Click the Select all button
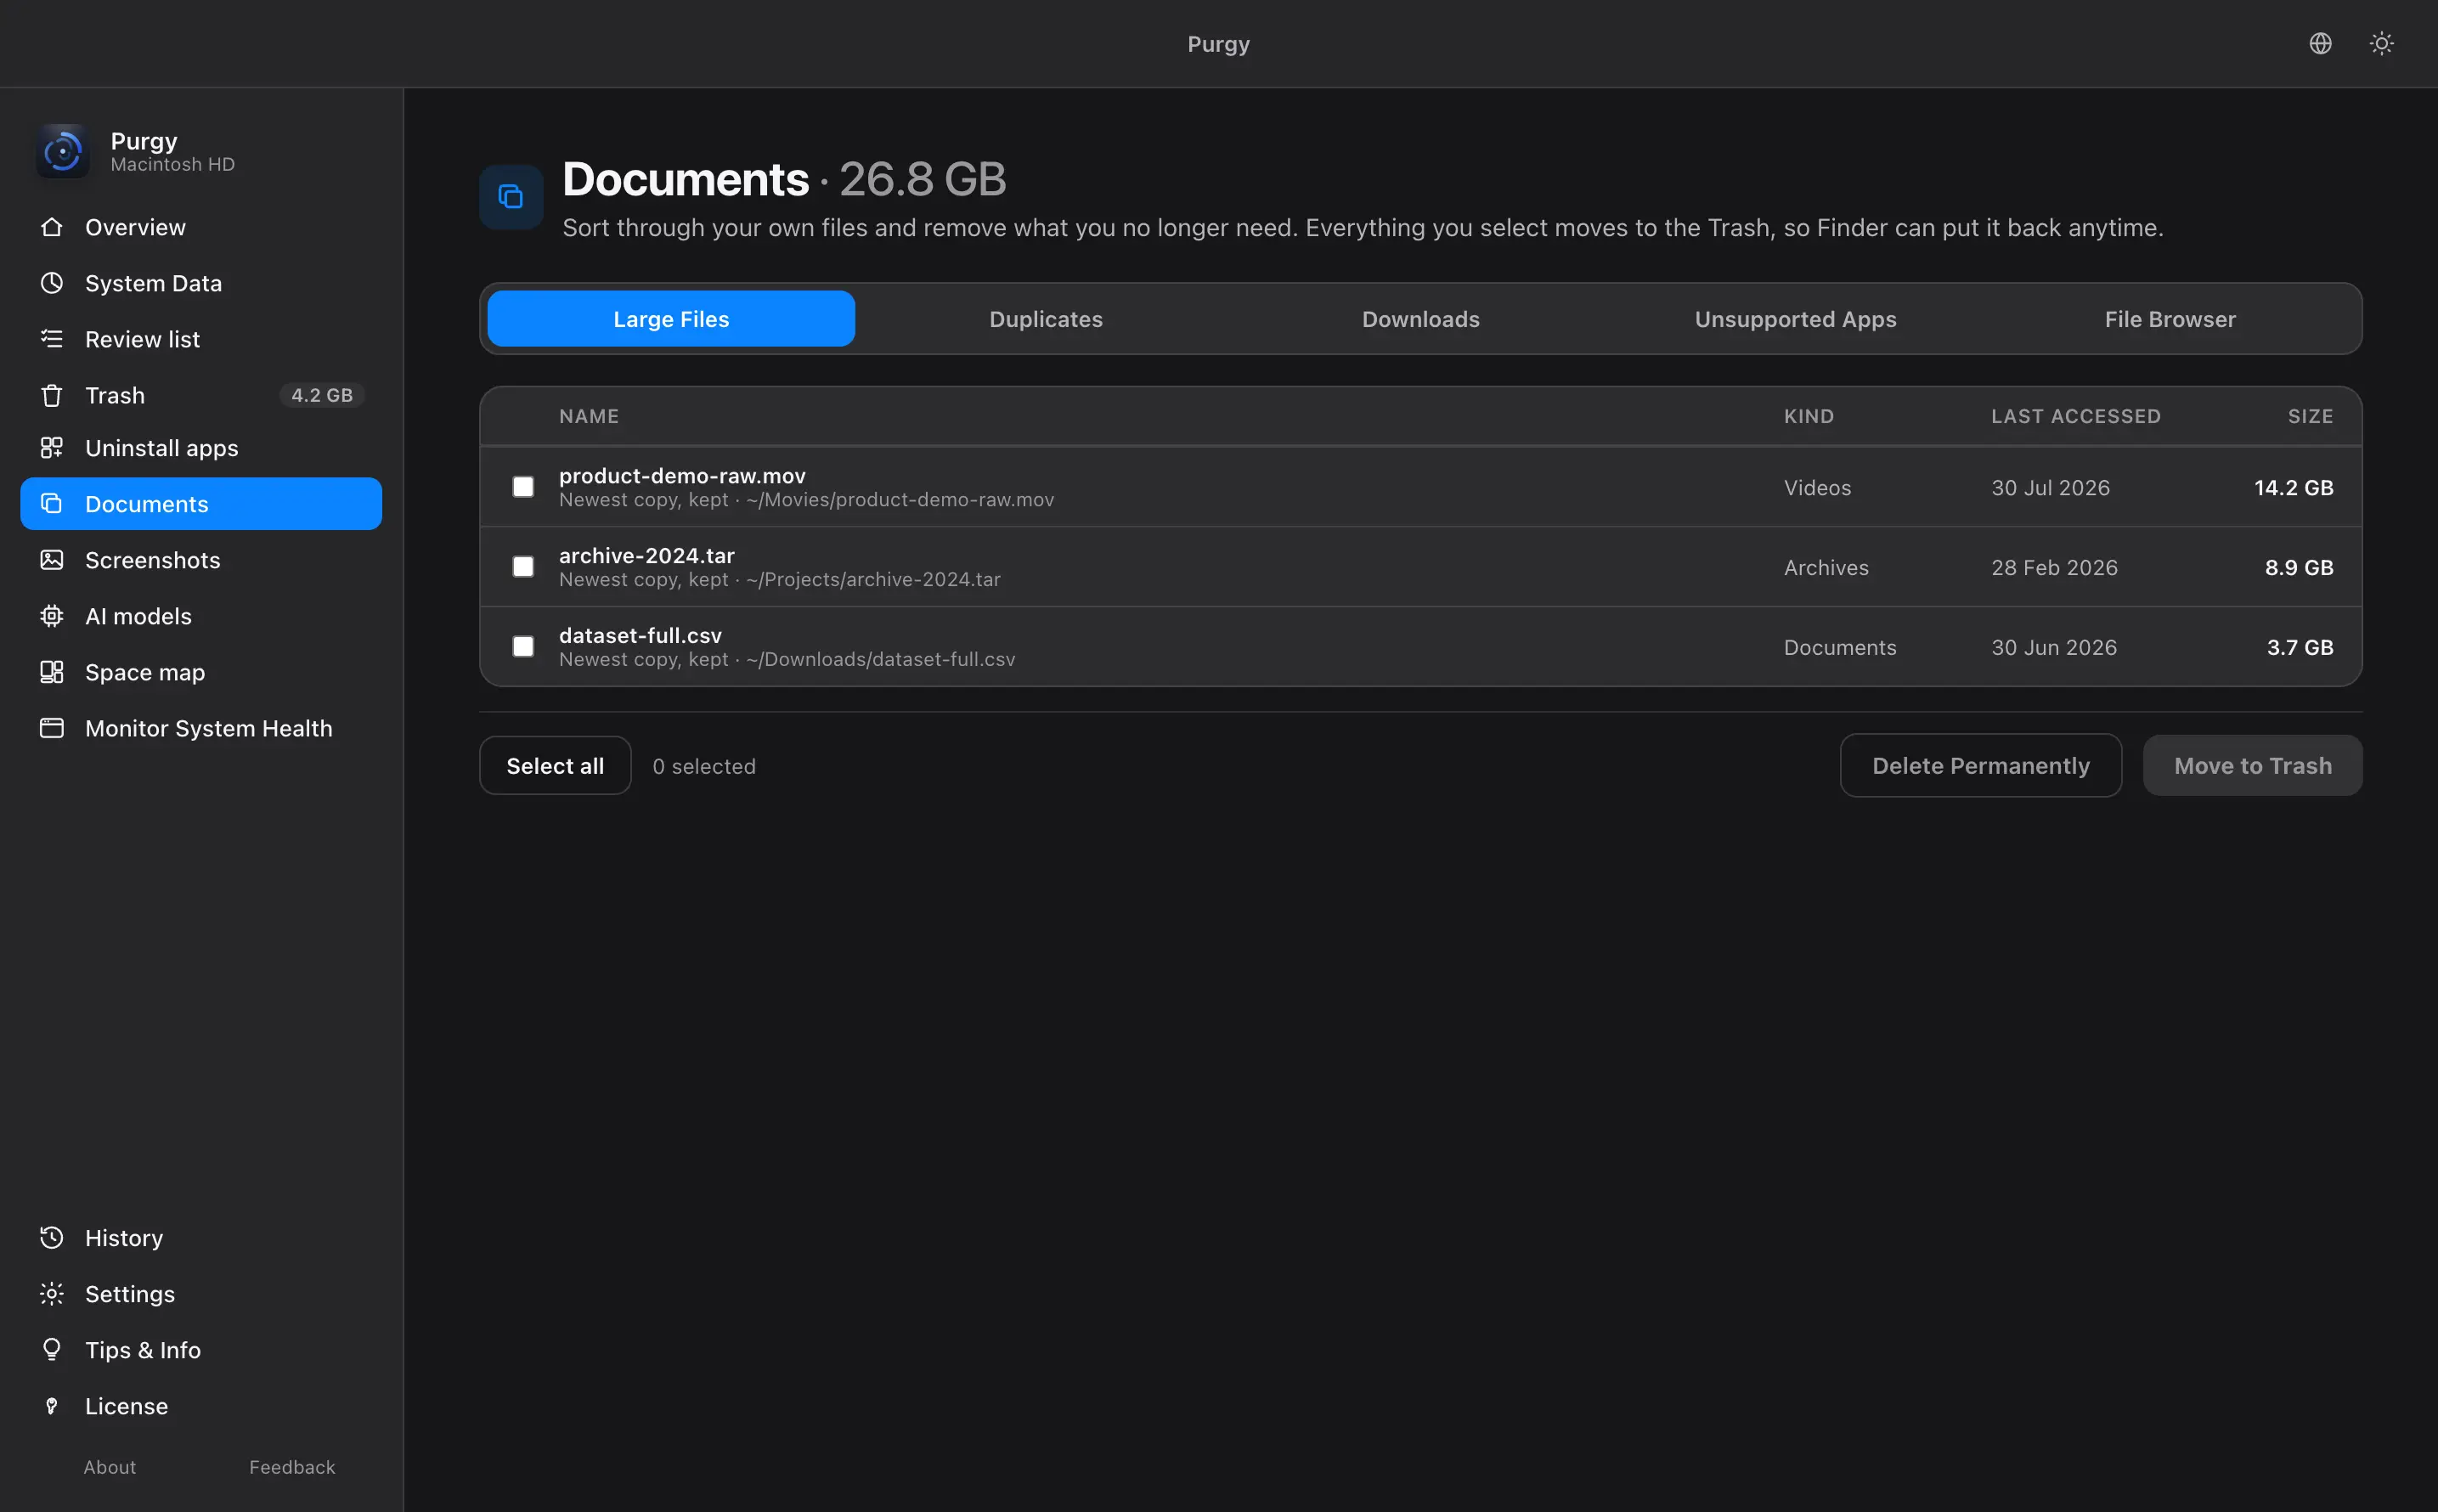The image size is (2438, 1512). pyautogui.click(x=555, y=766)
